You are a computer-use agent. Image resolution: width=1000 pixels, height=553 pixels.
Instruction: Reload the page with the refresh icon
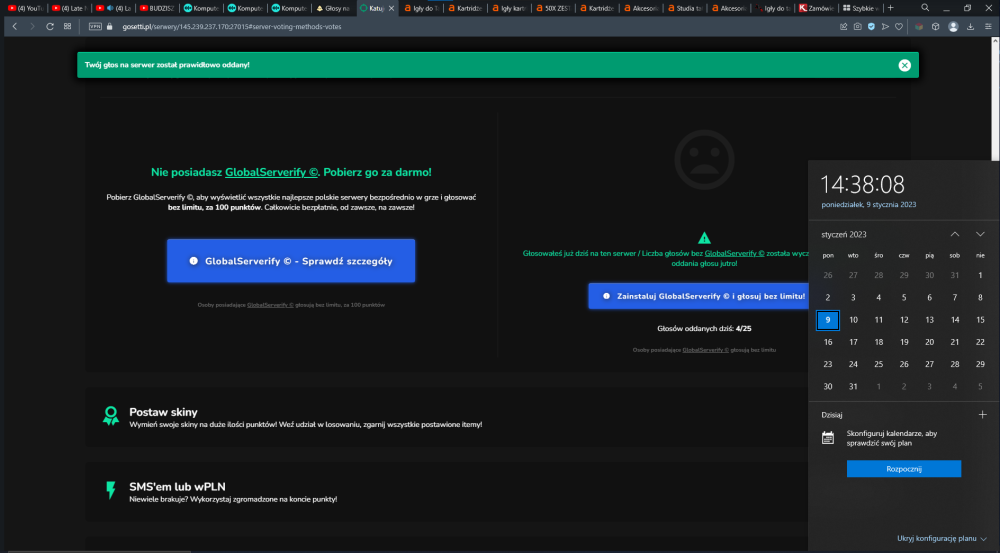(50, 27)
